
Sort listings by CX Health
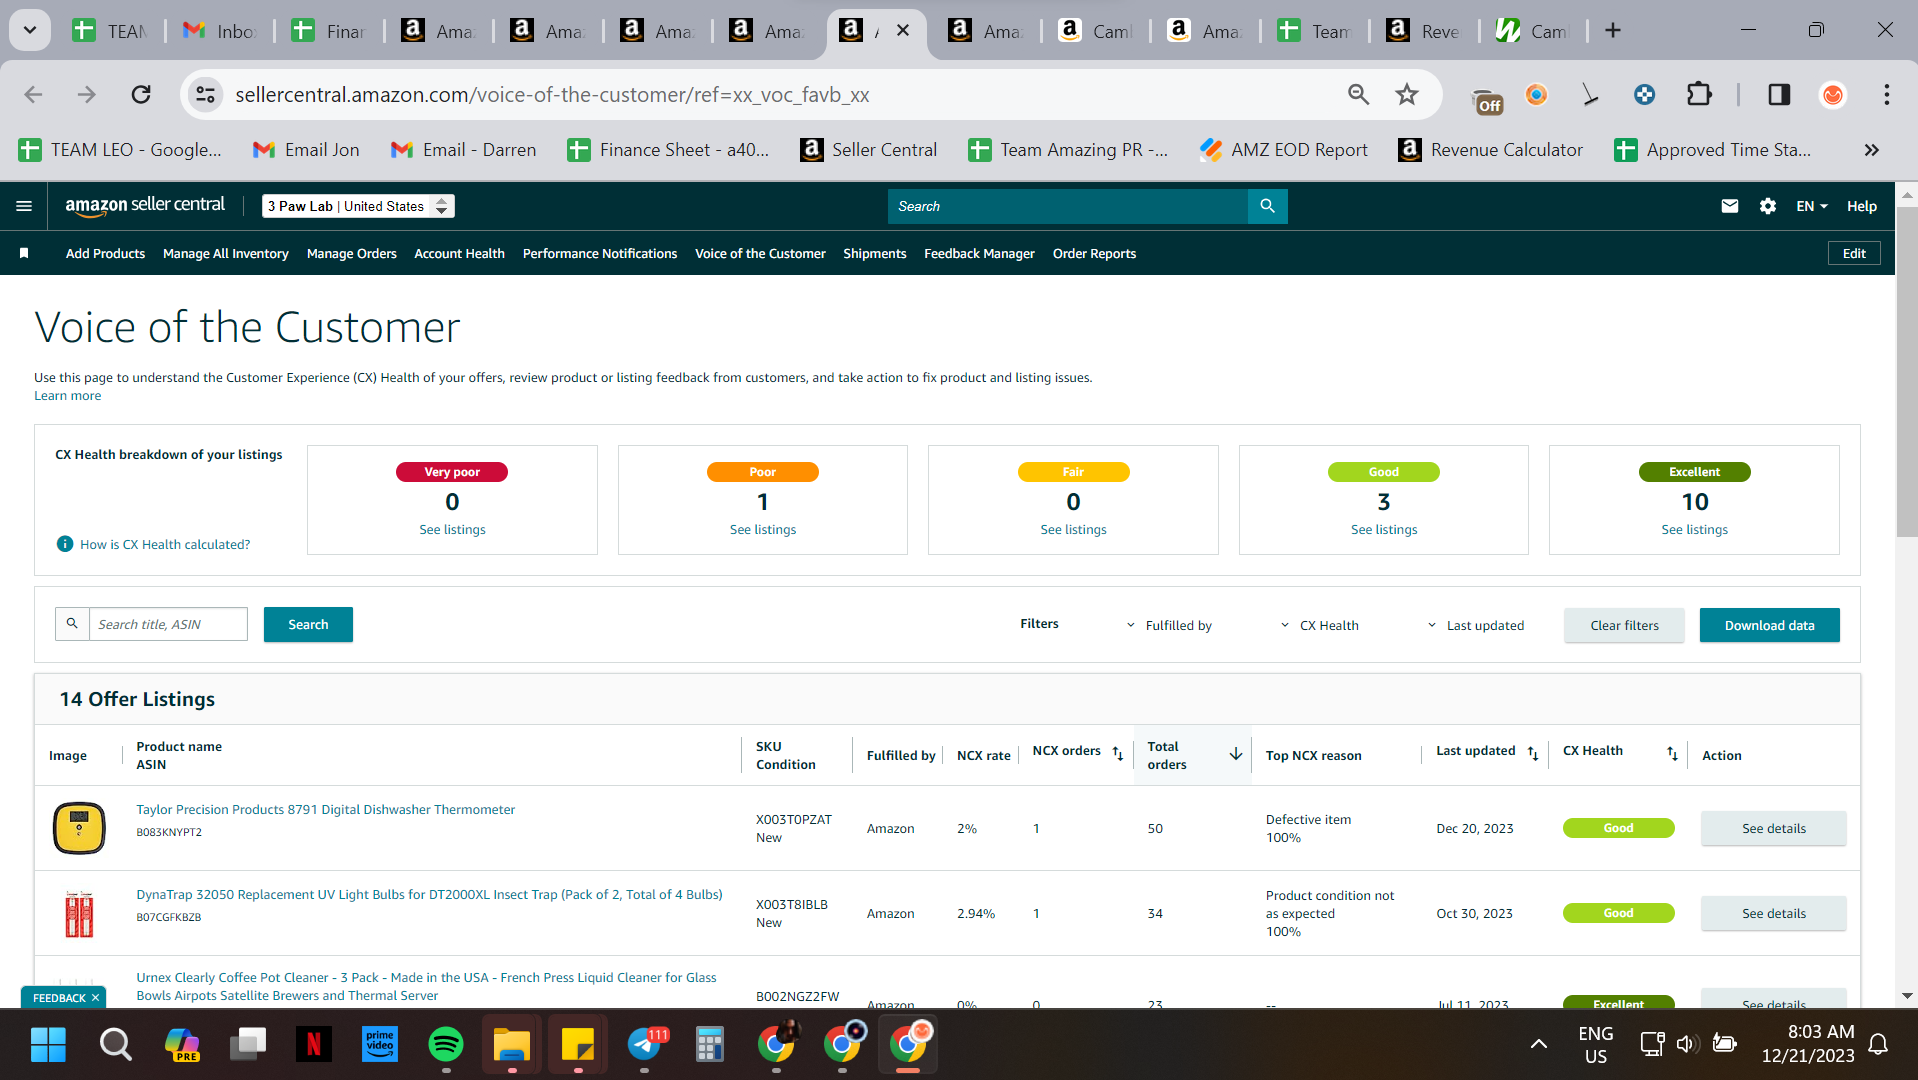pyautogui.click(x=1672, y=753)
